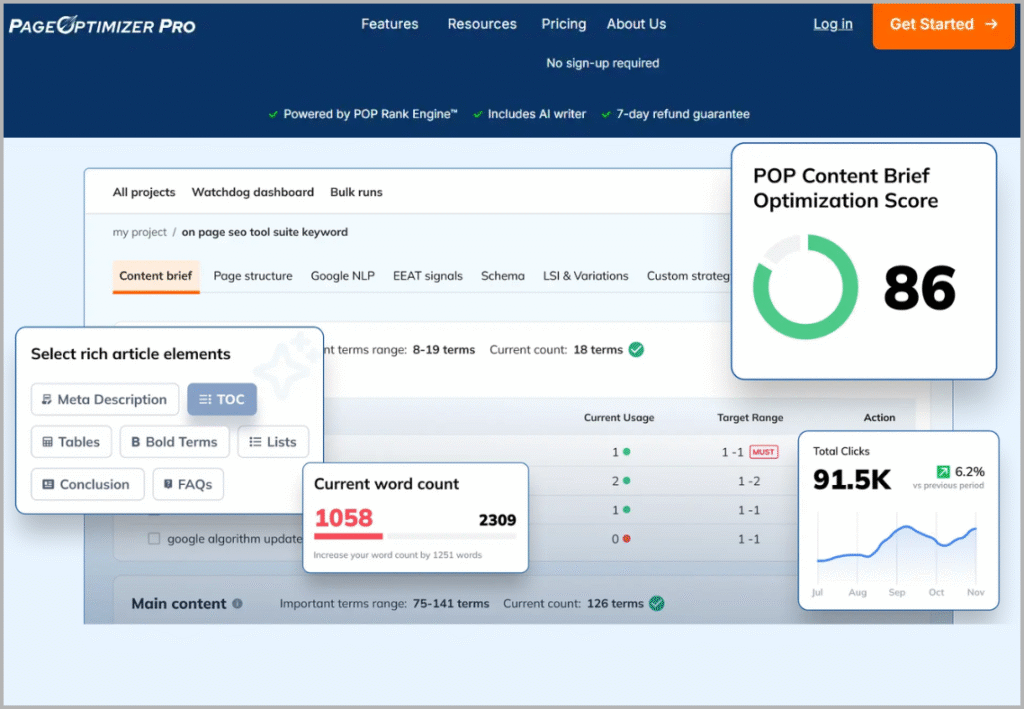
Task: Click the Total Clicks trend chart
Action: tap(898, 545)
